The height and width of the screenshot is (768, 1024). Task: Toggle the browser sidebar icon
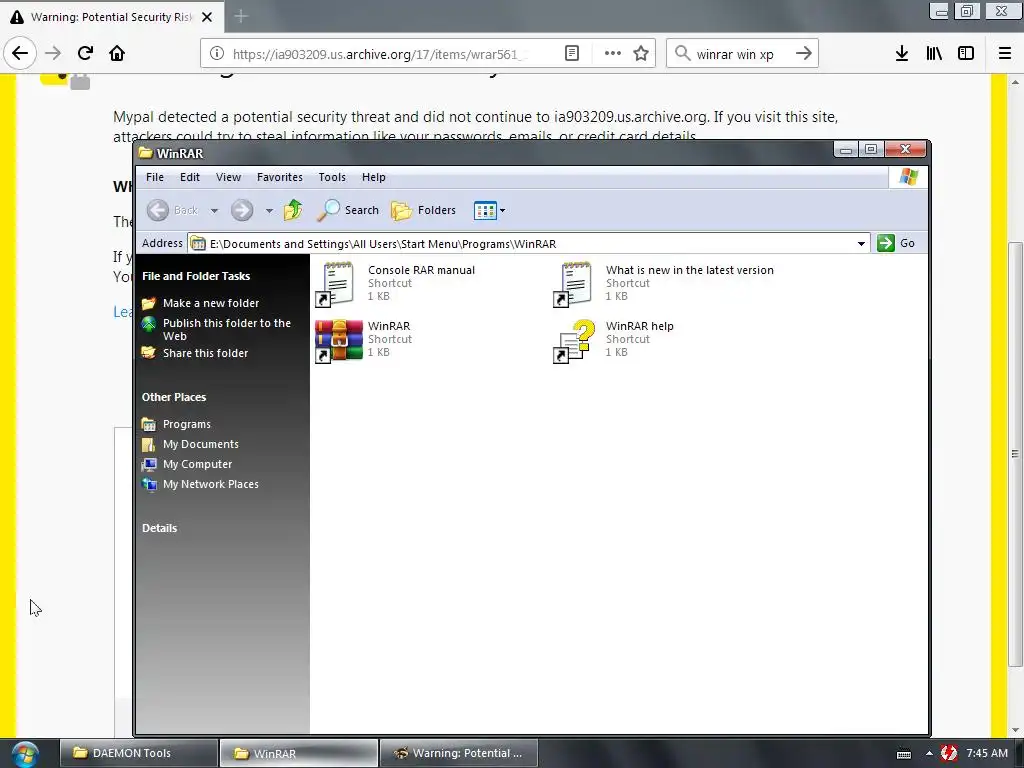966,54
